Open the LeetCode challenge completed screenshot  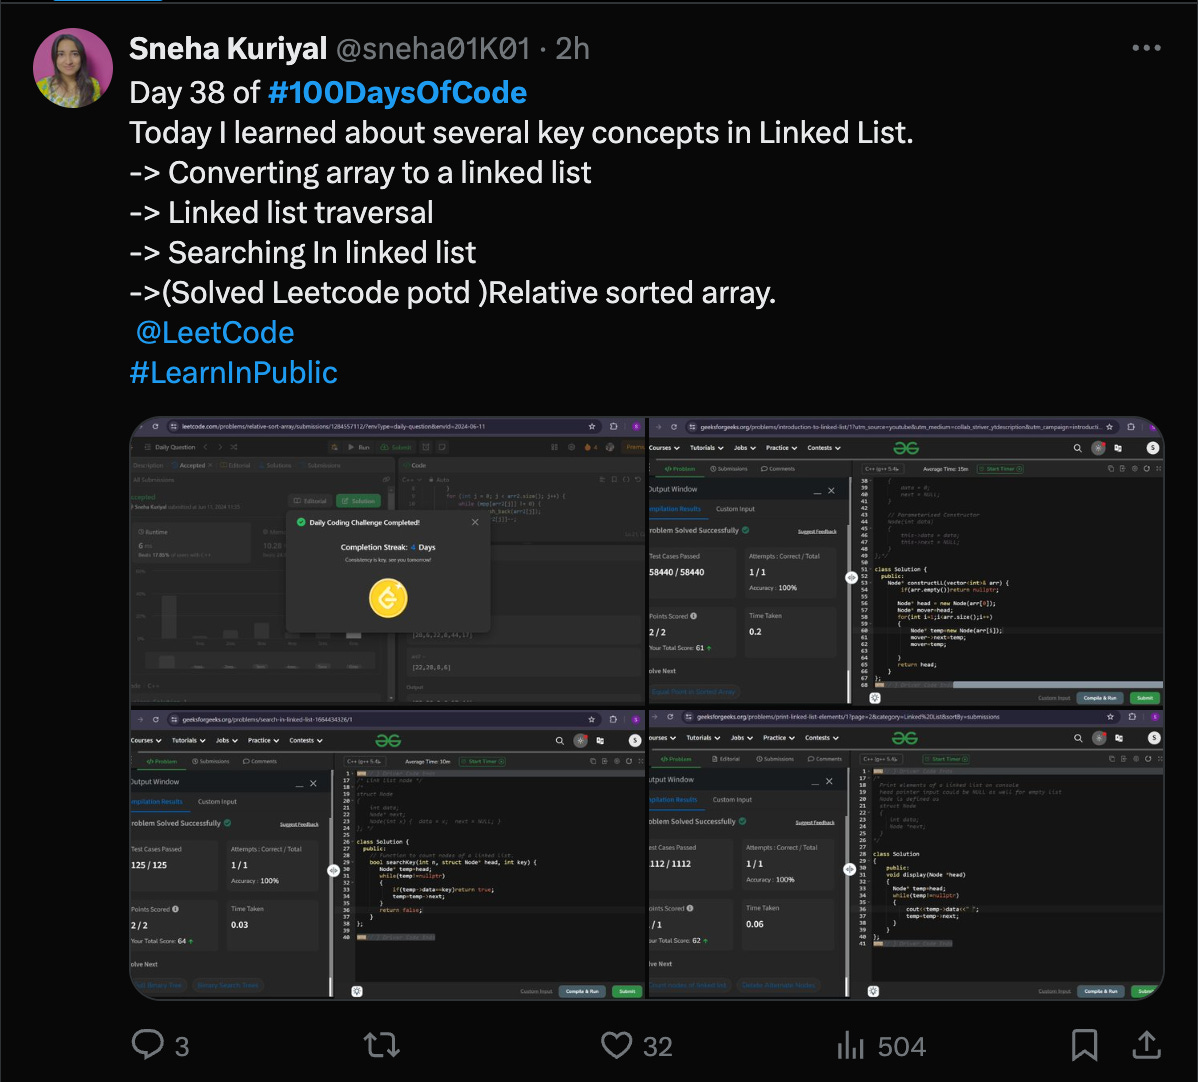pyautogui.click(x=387, y=560)
